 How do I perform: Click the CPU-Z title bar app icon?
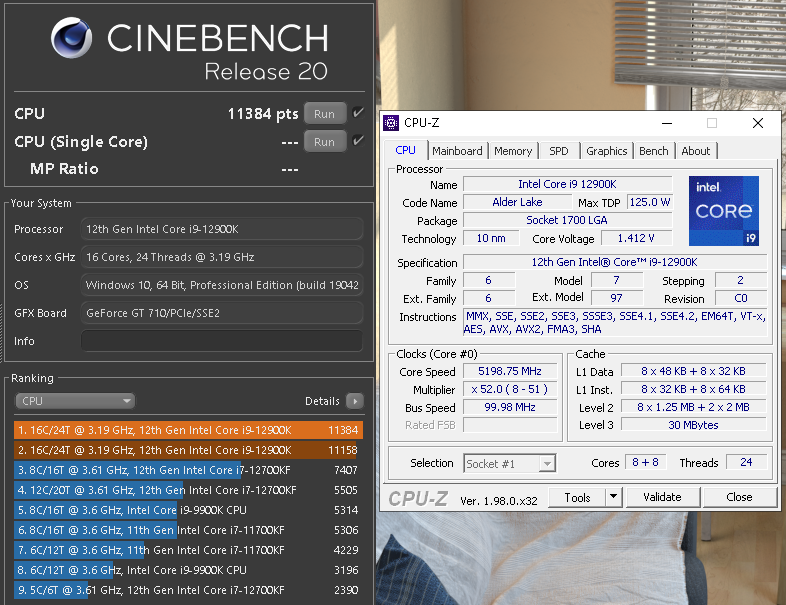click(391, 123)
